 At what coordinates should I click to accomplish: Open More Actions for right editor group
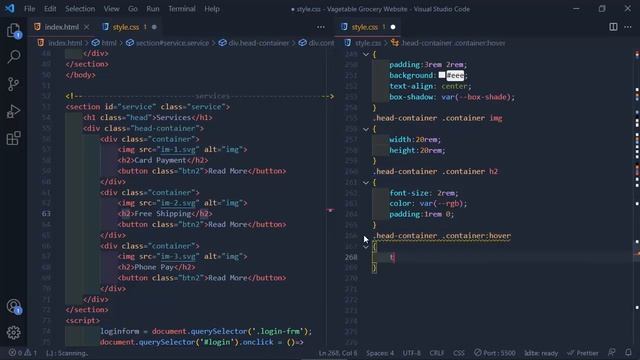(x=628, y=27)
